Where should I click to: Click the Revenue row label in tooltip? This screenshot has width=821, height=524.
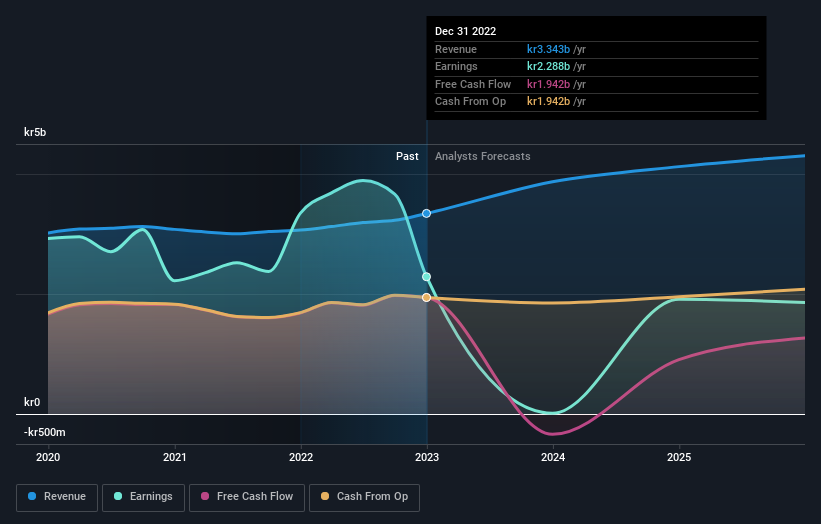pos(456,49)
